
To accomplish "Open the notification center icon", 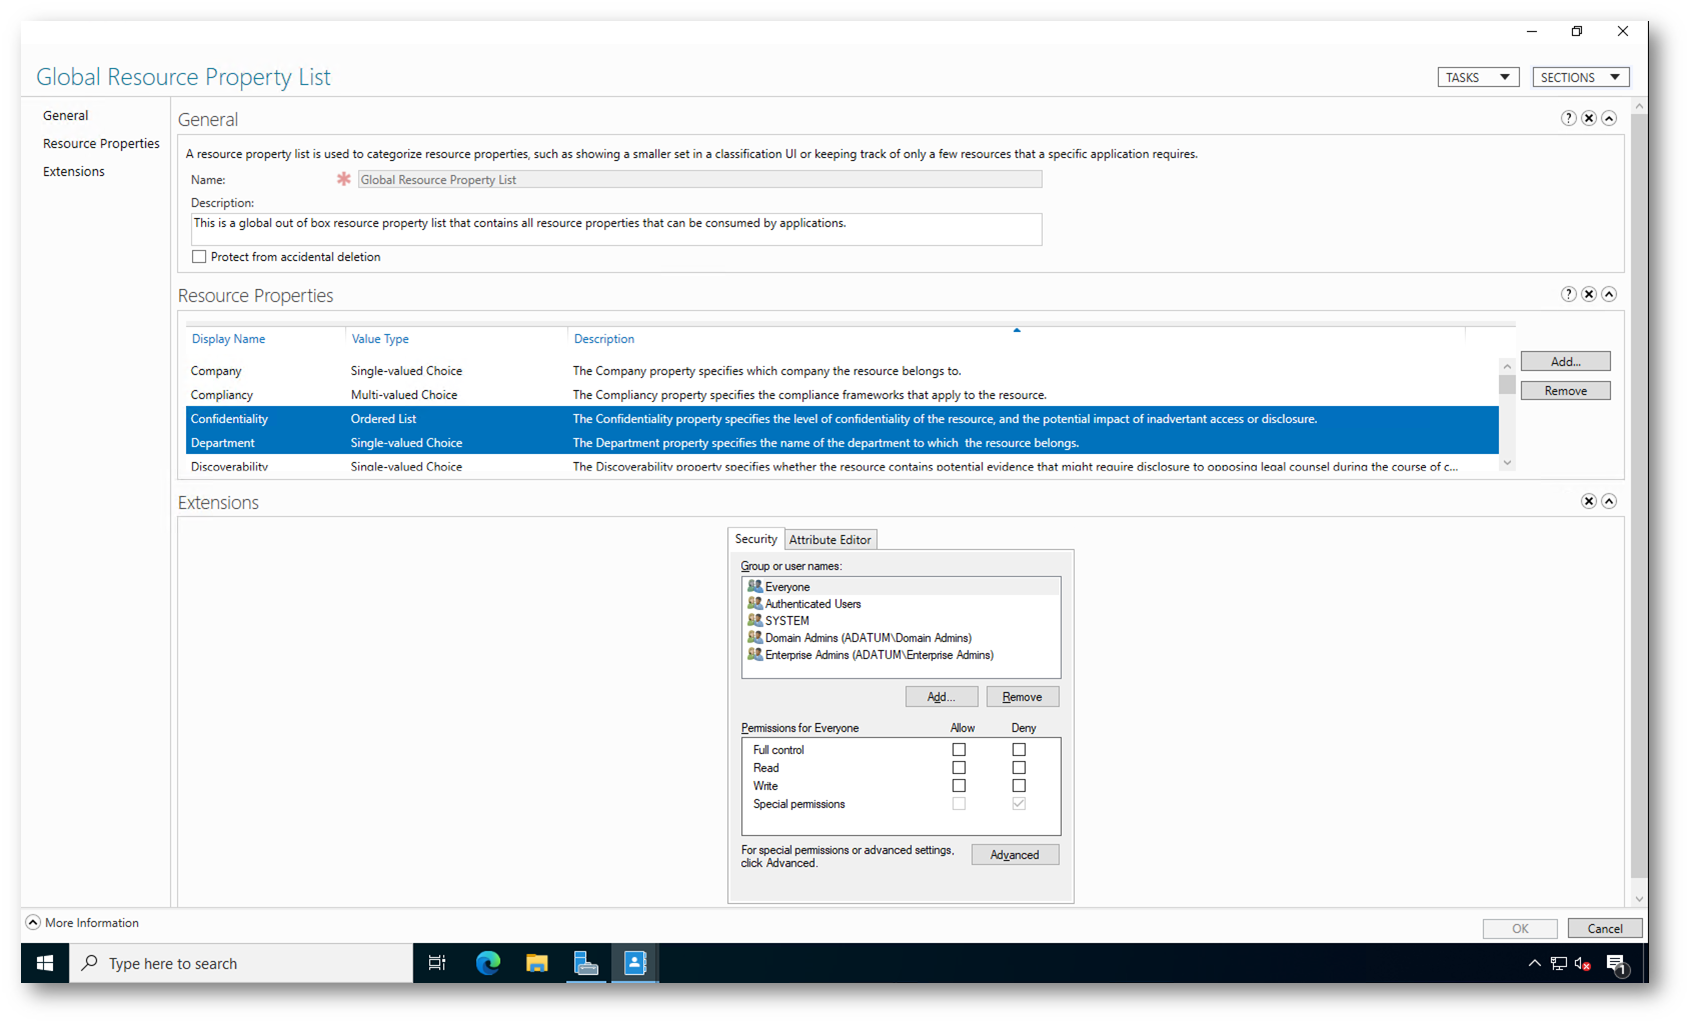I will tap(1616, 964).
